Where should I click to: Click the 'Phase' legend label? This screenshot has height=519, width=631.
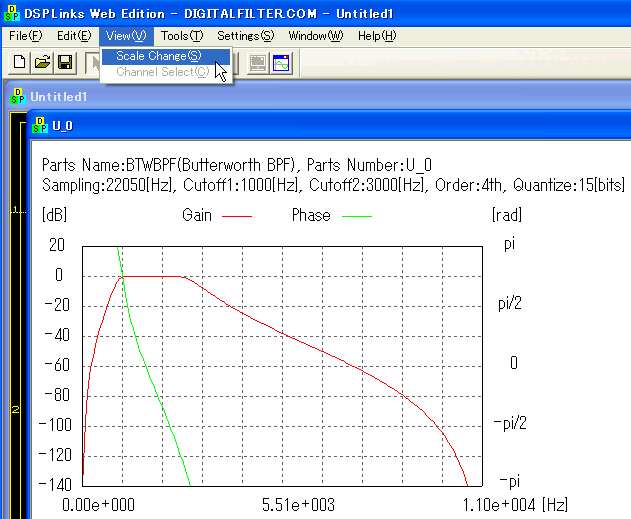click(x=311, y=215)
